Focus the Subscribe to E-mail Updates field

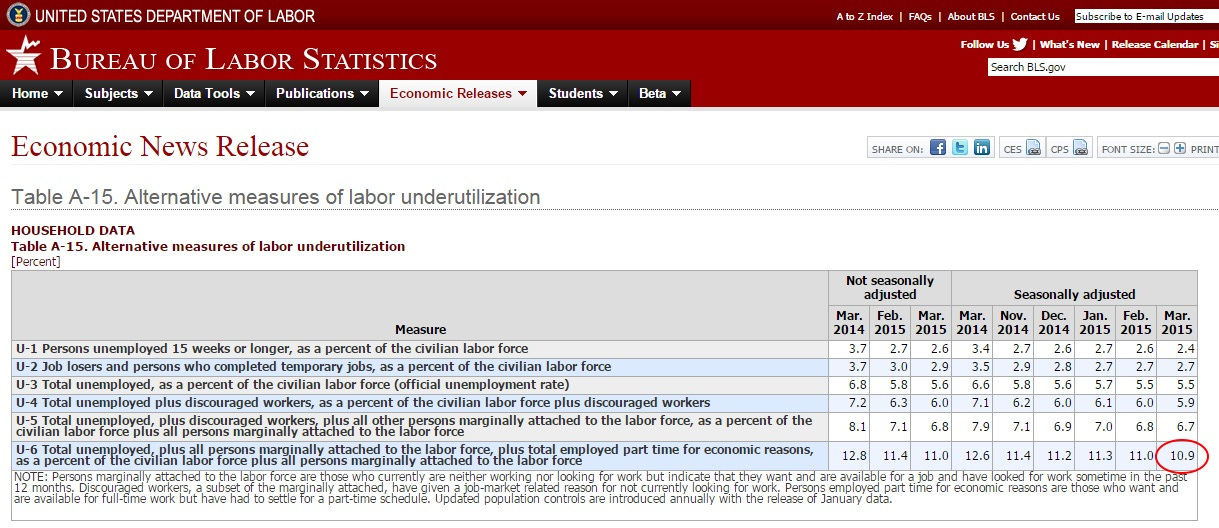[x=1146, y=16]
